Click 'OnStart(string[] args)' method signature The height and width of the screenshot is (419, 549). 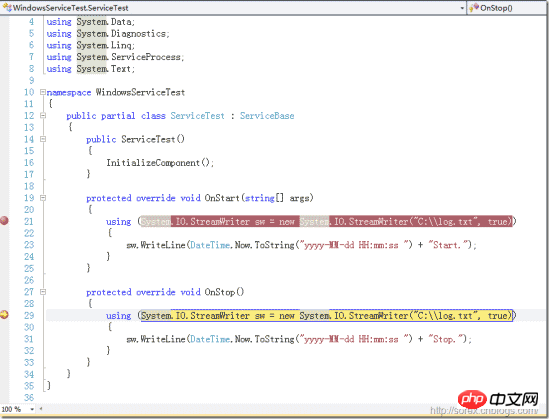pos(259,198)
